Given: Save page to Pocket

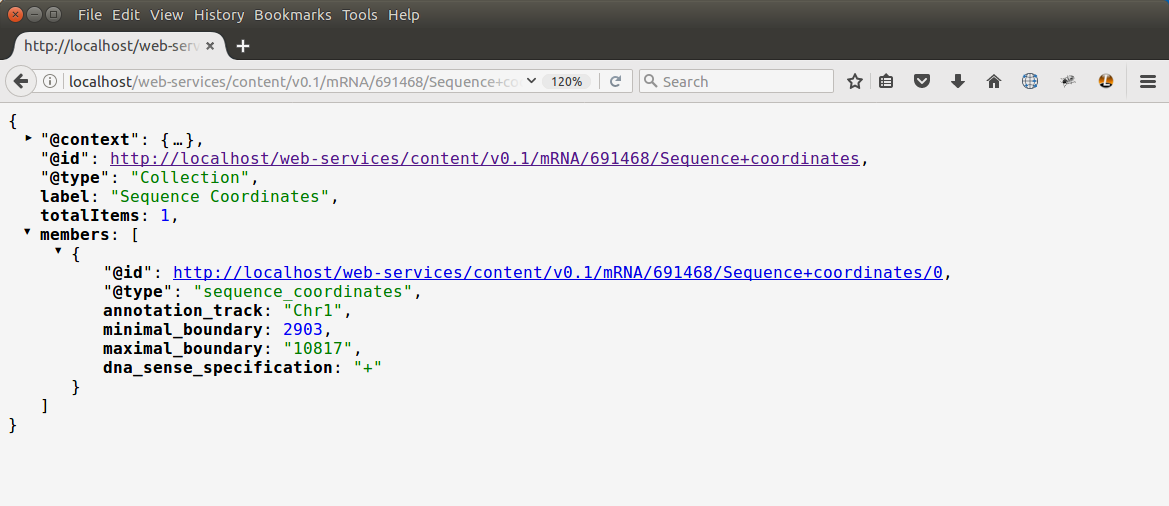Looking at the screenshot, I should pyautogui.click(x=923, y=82).
